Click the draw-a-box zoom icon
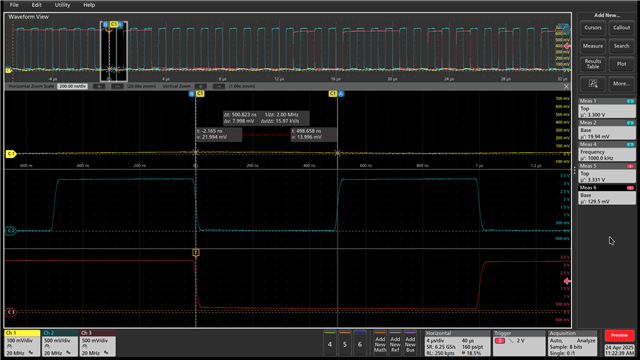 click(593, 84)
